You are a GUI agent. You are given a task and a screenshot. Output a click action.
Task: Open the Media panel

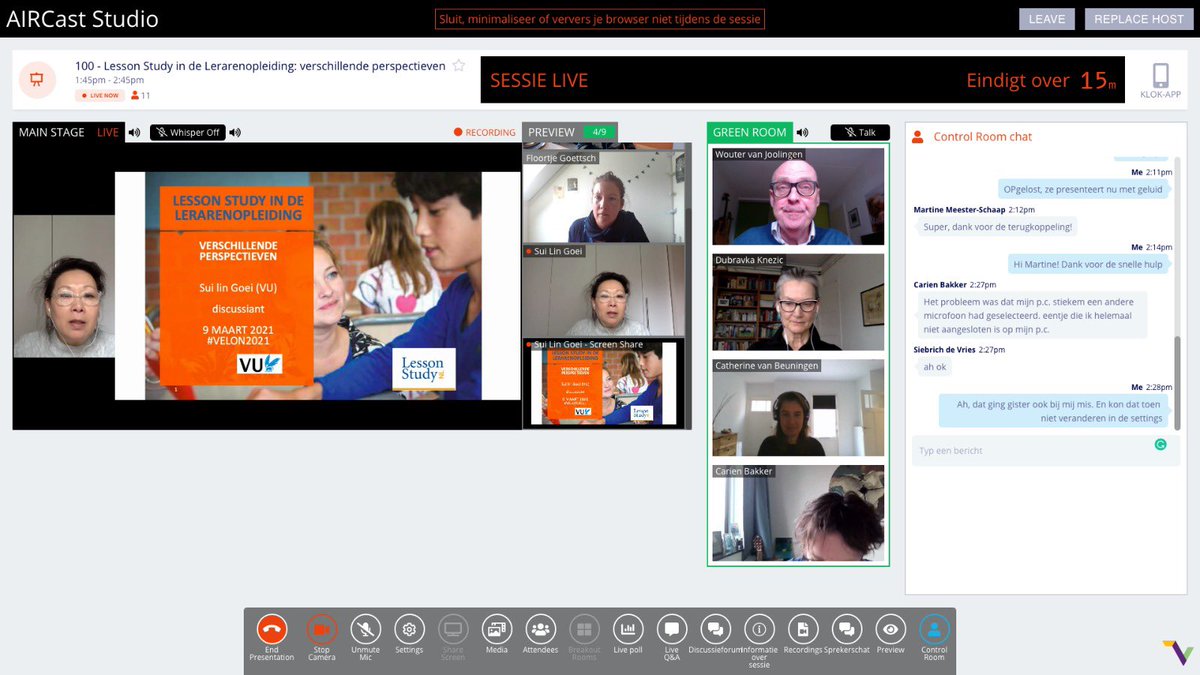[496, 631]
